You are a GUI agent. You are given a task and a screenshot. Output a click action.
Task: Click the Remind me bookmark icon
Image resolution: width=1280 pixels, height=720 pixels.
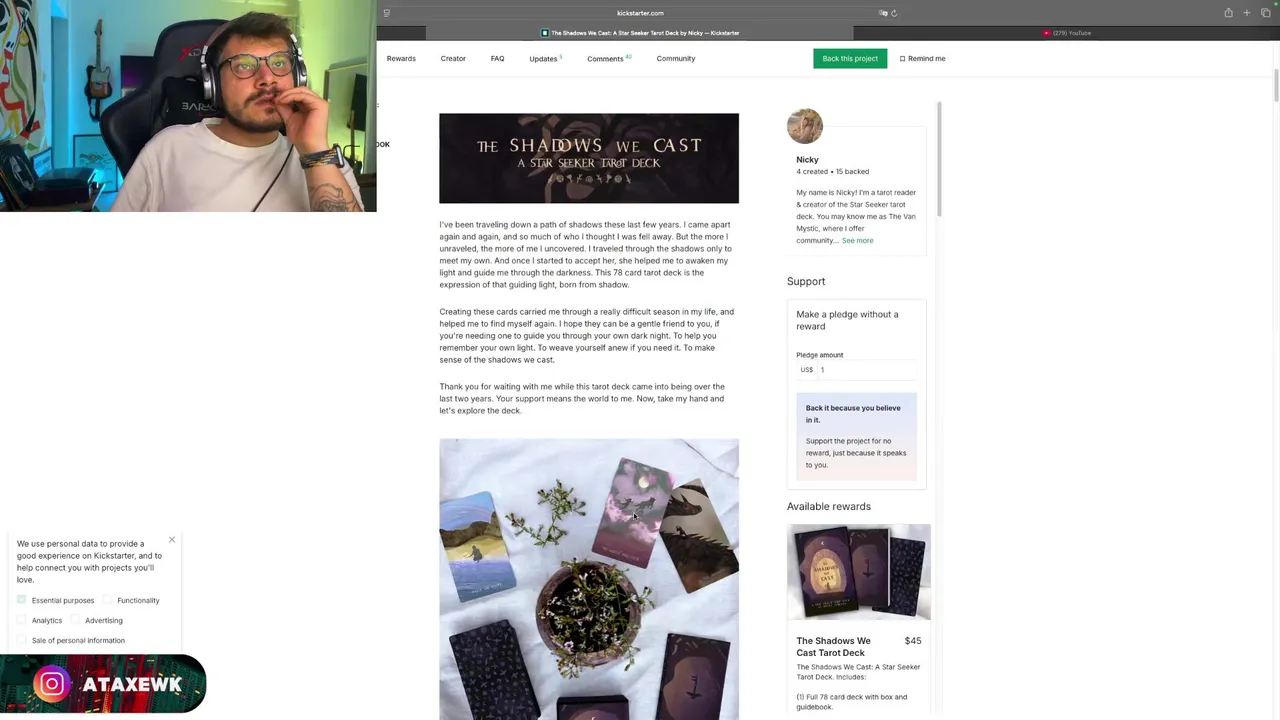click(x=902, y=59)
